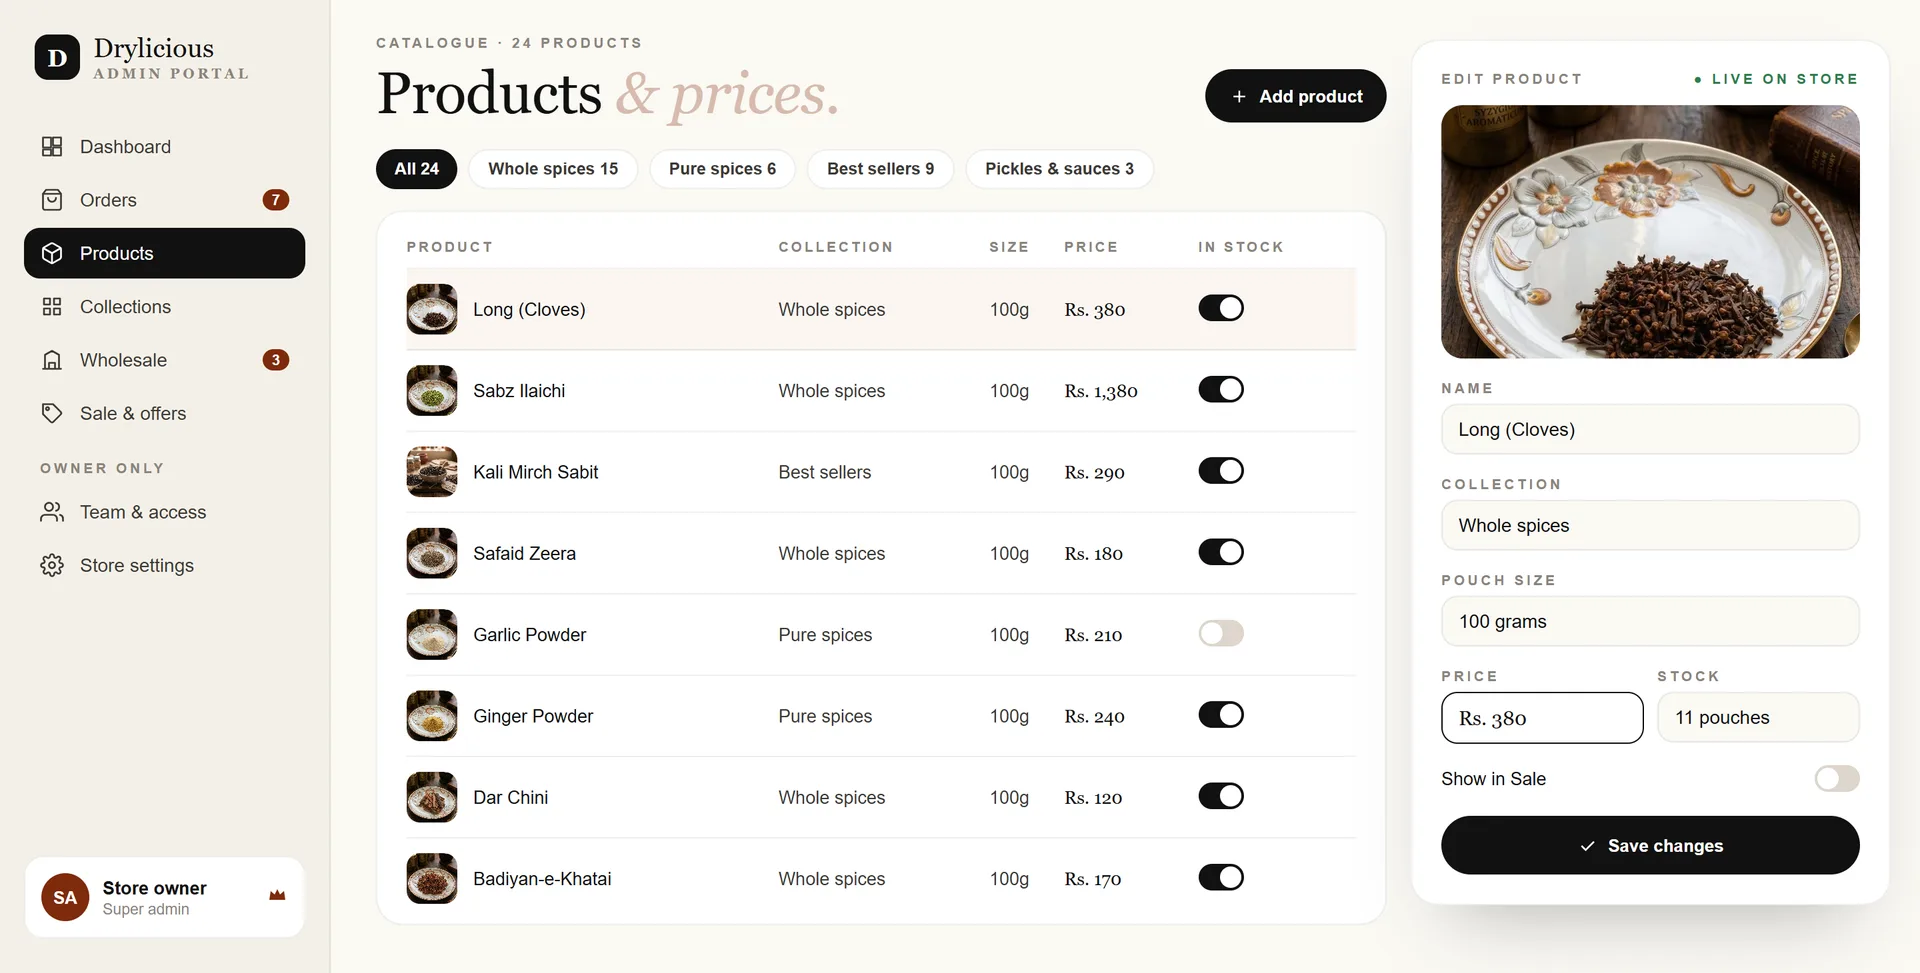Click the Save changes button
The width and height of the screenshot is (1920, 973).
(x=1650, y=845)
